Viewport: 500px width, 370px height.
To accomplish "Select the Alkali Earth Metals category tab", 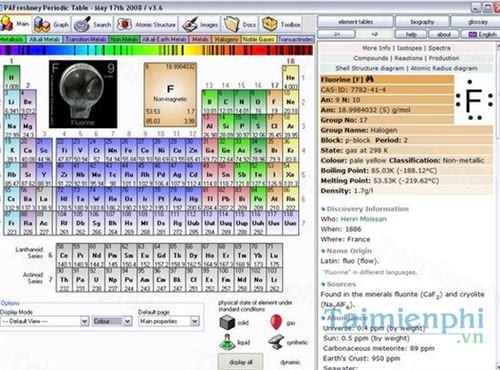I will (x=164, y=39).
